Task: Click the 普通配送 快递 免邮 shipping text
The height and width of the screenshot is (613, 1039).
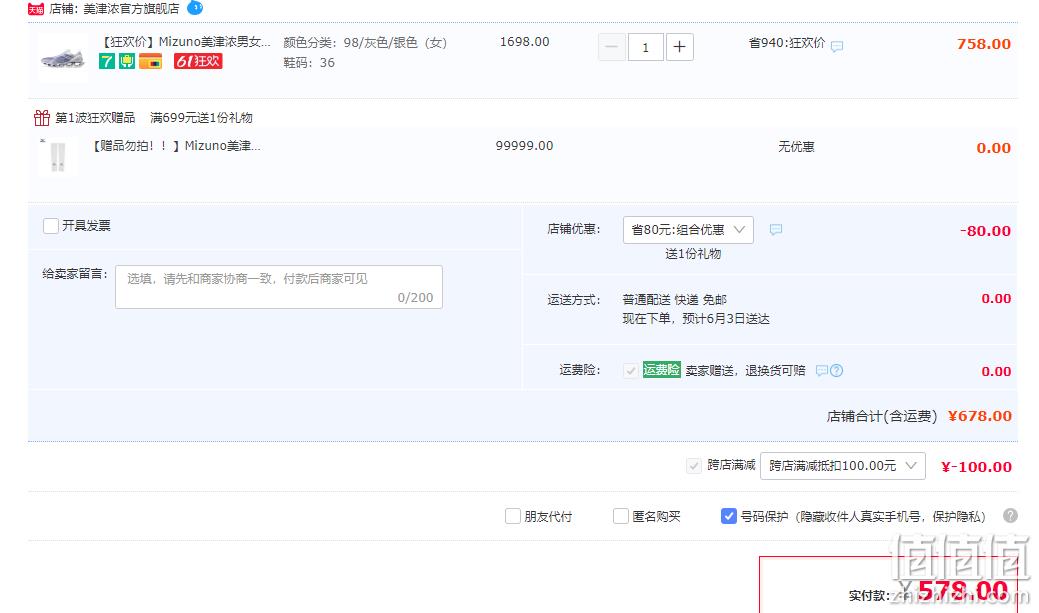Action: (674, 300)
